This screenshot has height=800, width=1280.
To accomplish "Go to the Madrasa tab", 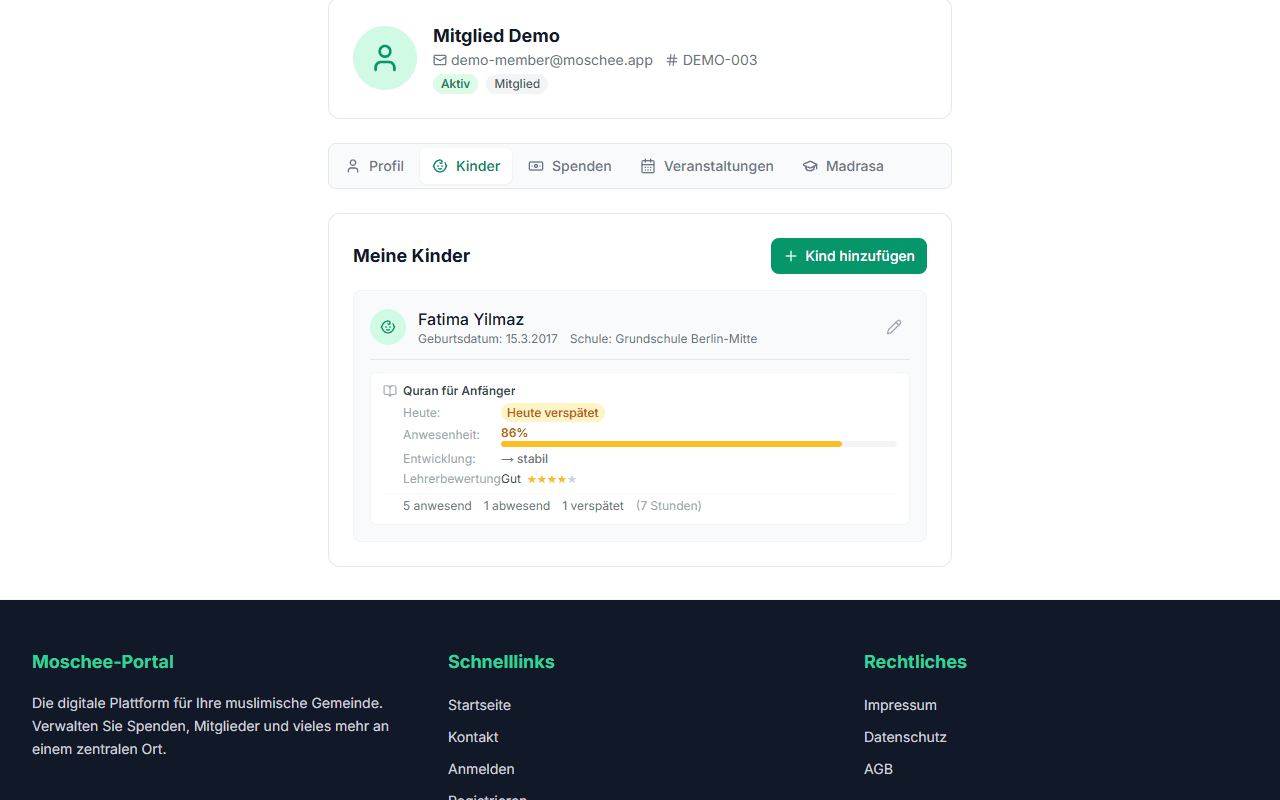I will (843, 166).
